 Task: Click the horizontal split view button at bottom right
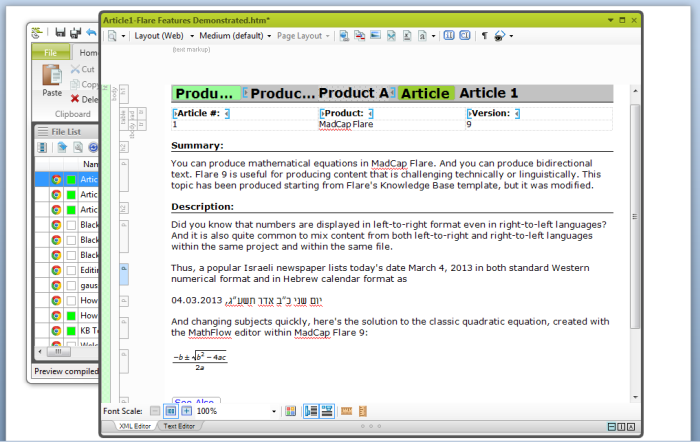pos(612,427)
